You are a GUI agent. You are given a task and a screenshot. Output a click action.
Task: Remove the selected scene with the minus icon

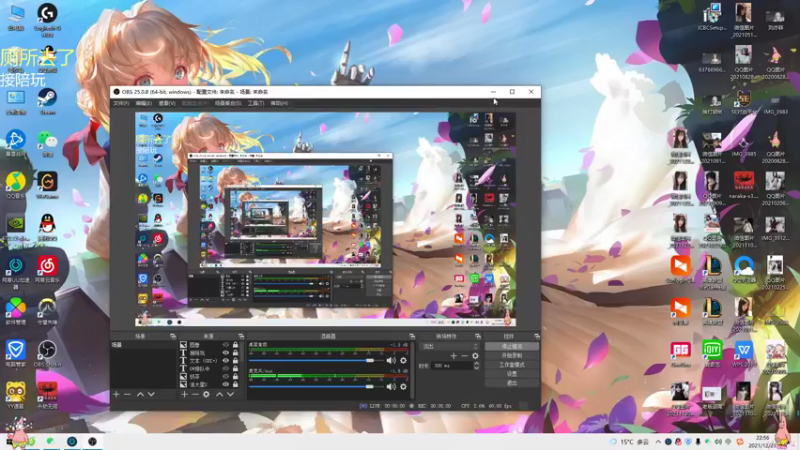point(127,394)
